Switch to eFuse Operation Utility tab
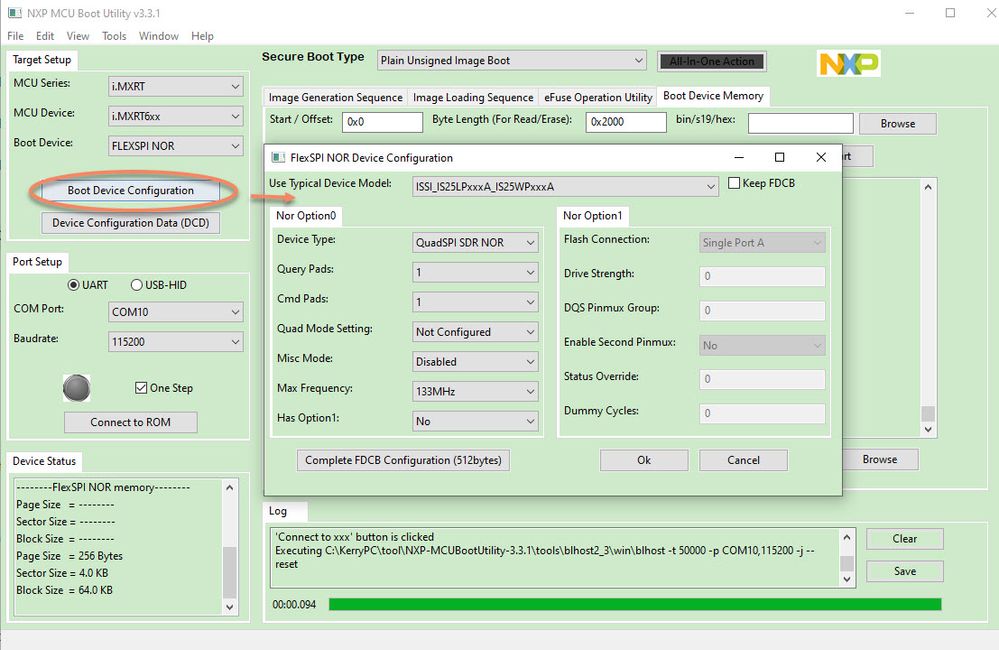999x650 pixels. tap(598, 98)
